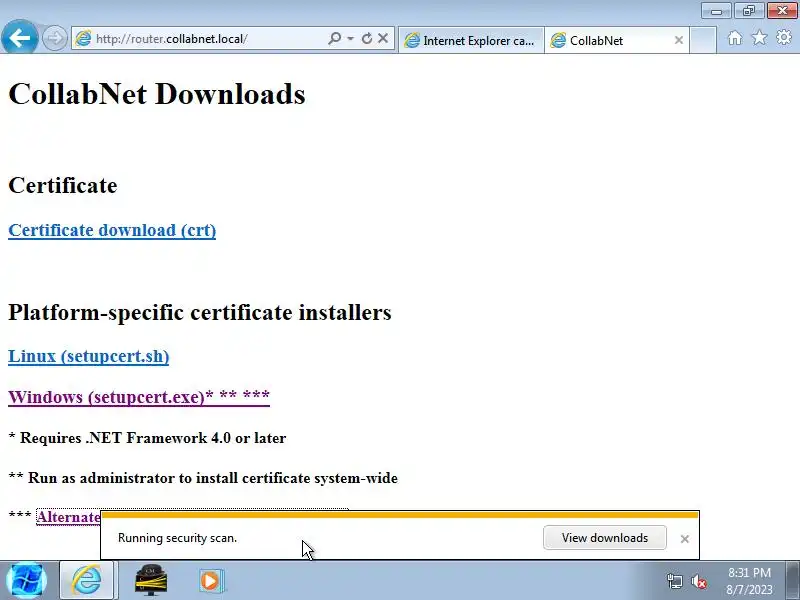Click the page icon in the address bar
The image size is (800, 600).
83,38
